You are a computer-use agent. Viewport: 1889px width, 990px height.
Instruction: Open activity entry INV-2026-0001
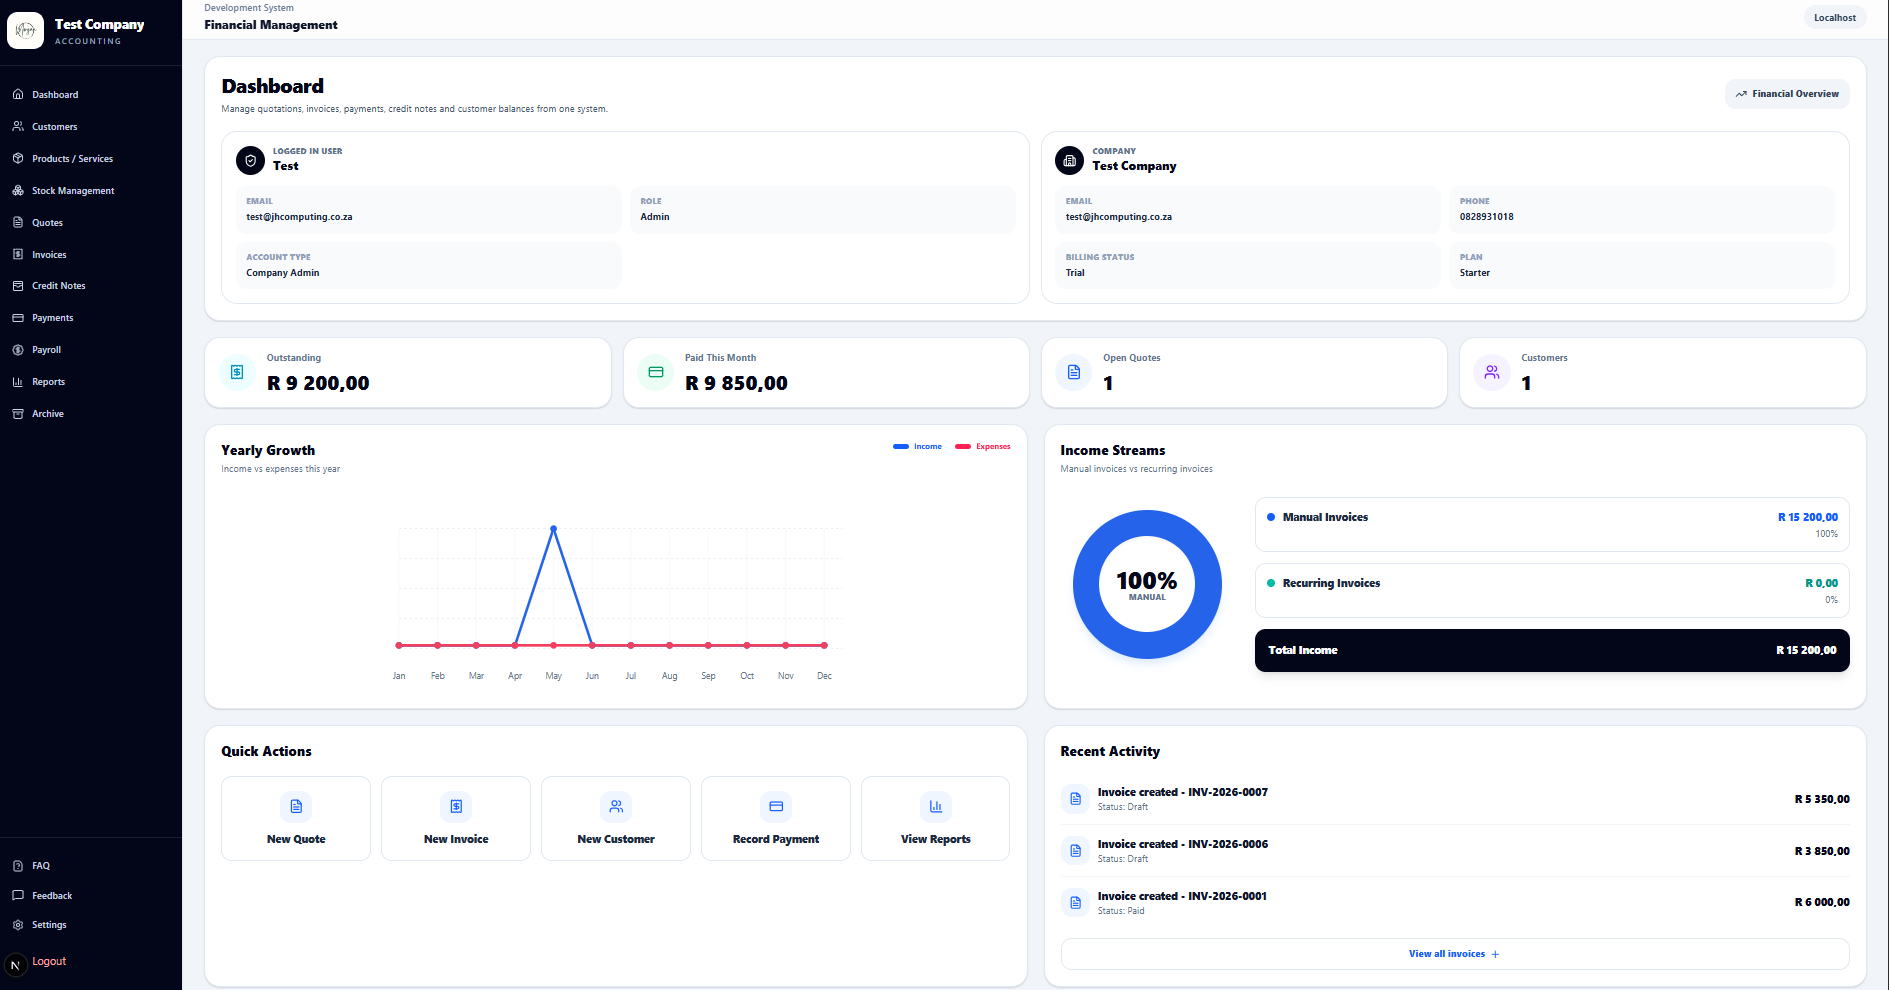coord(1455,902)
